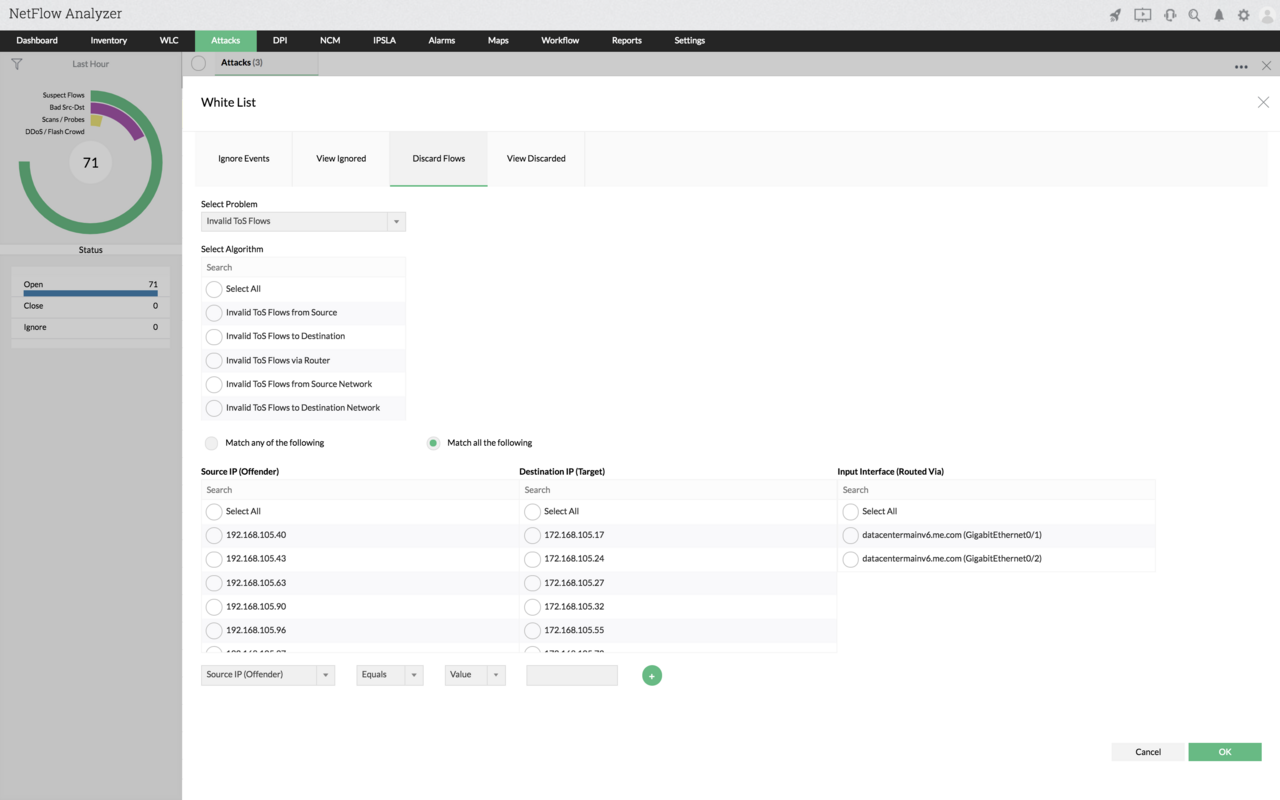Image resolution: width=1280 pixels, height=800 pixels.
Task: Tick destination IP 172.168.105.32
Action: tap(532, 607)
